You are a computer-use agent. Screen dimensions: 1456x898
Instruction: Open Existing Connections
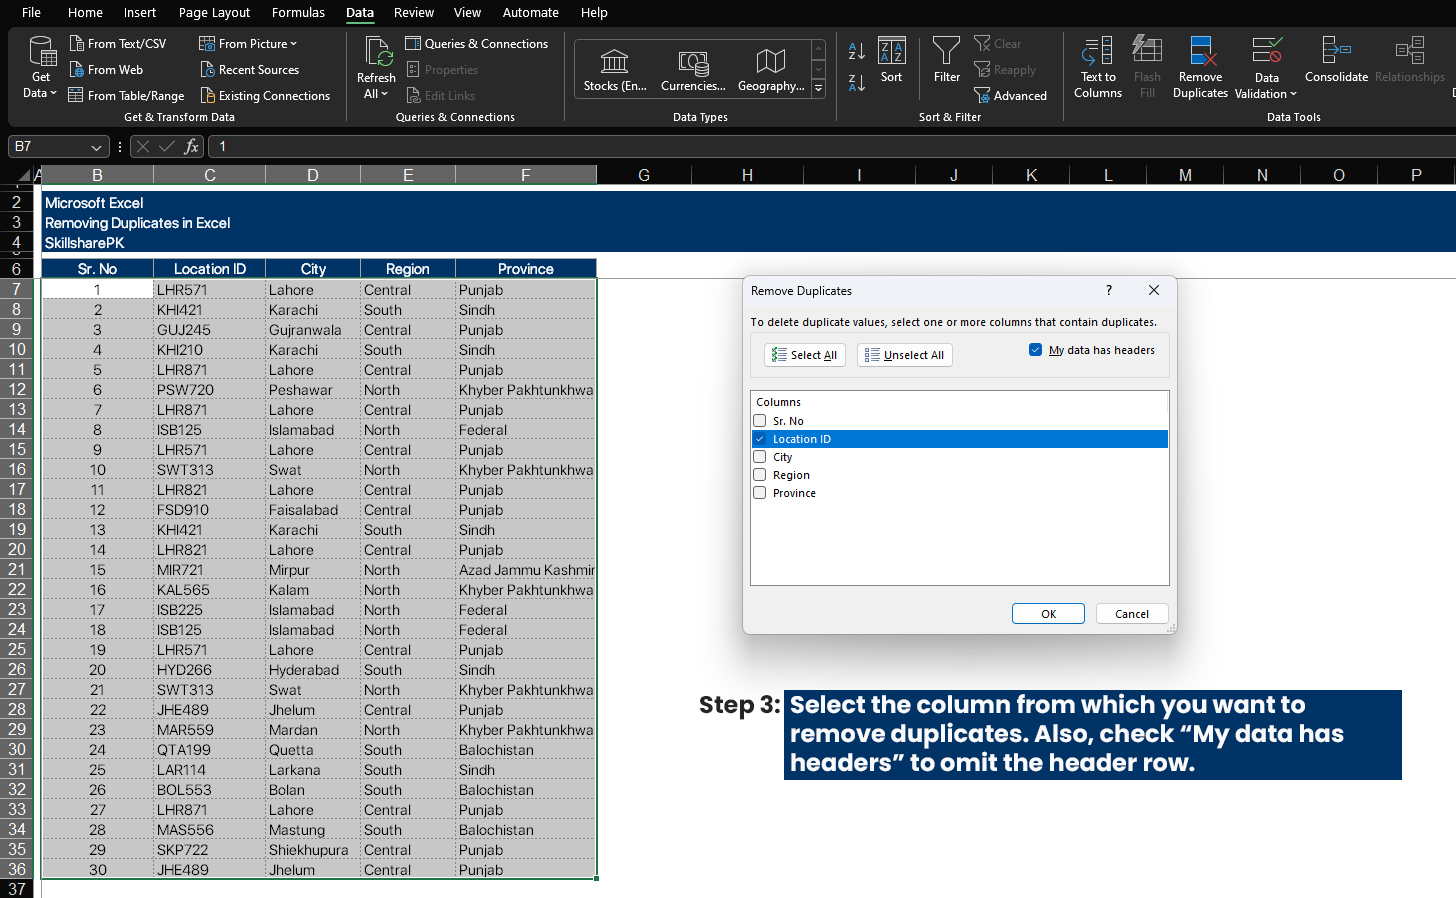pos(265,96)
